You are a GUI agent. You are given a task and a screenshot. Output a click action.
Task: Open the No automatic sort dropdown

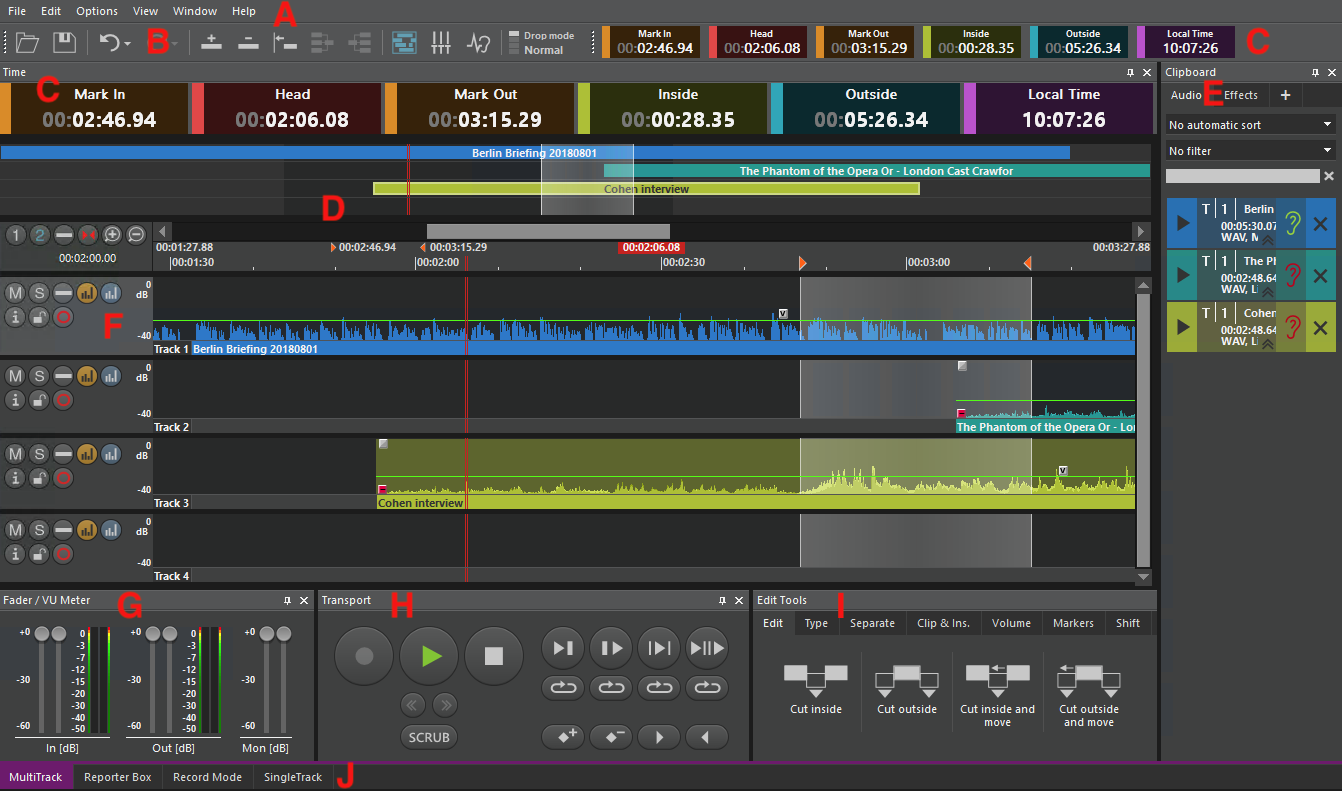pos(1249,124)
